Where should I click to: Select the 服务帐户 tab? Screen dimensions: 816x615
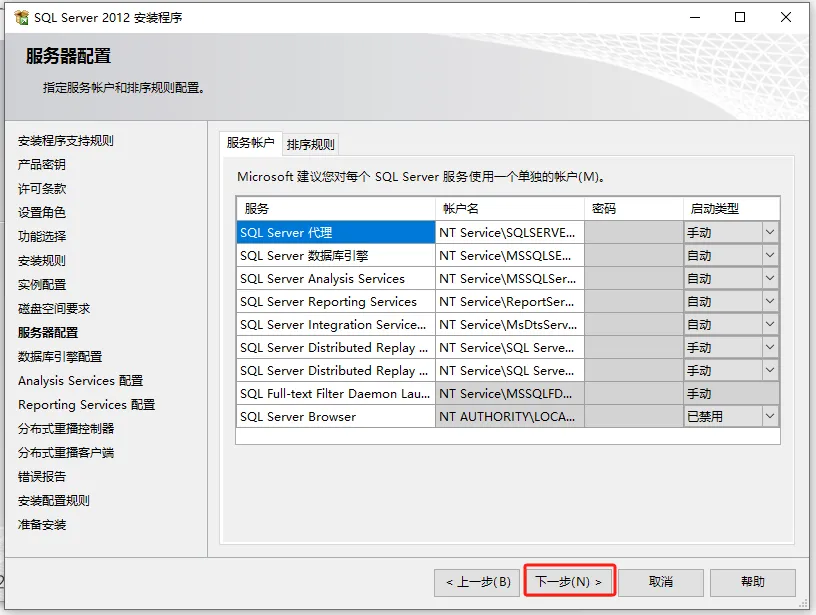pos(251,143)
